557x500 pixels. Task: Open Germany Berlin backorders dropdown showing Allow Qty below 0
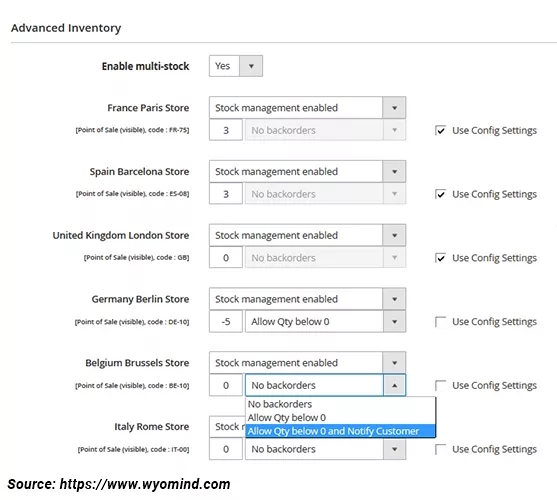(x=325, y=322)
